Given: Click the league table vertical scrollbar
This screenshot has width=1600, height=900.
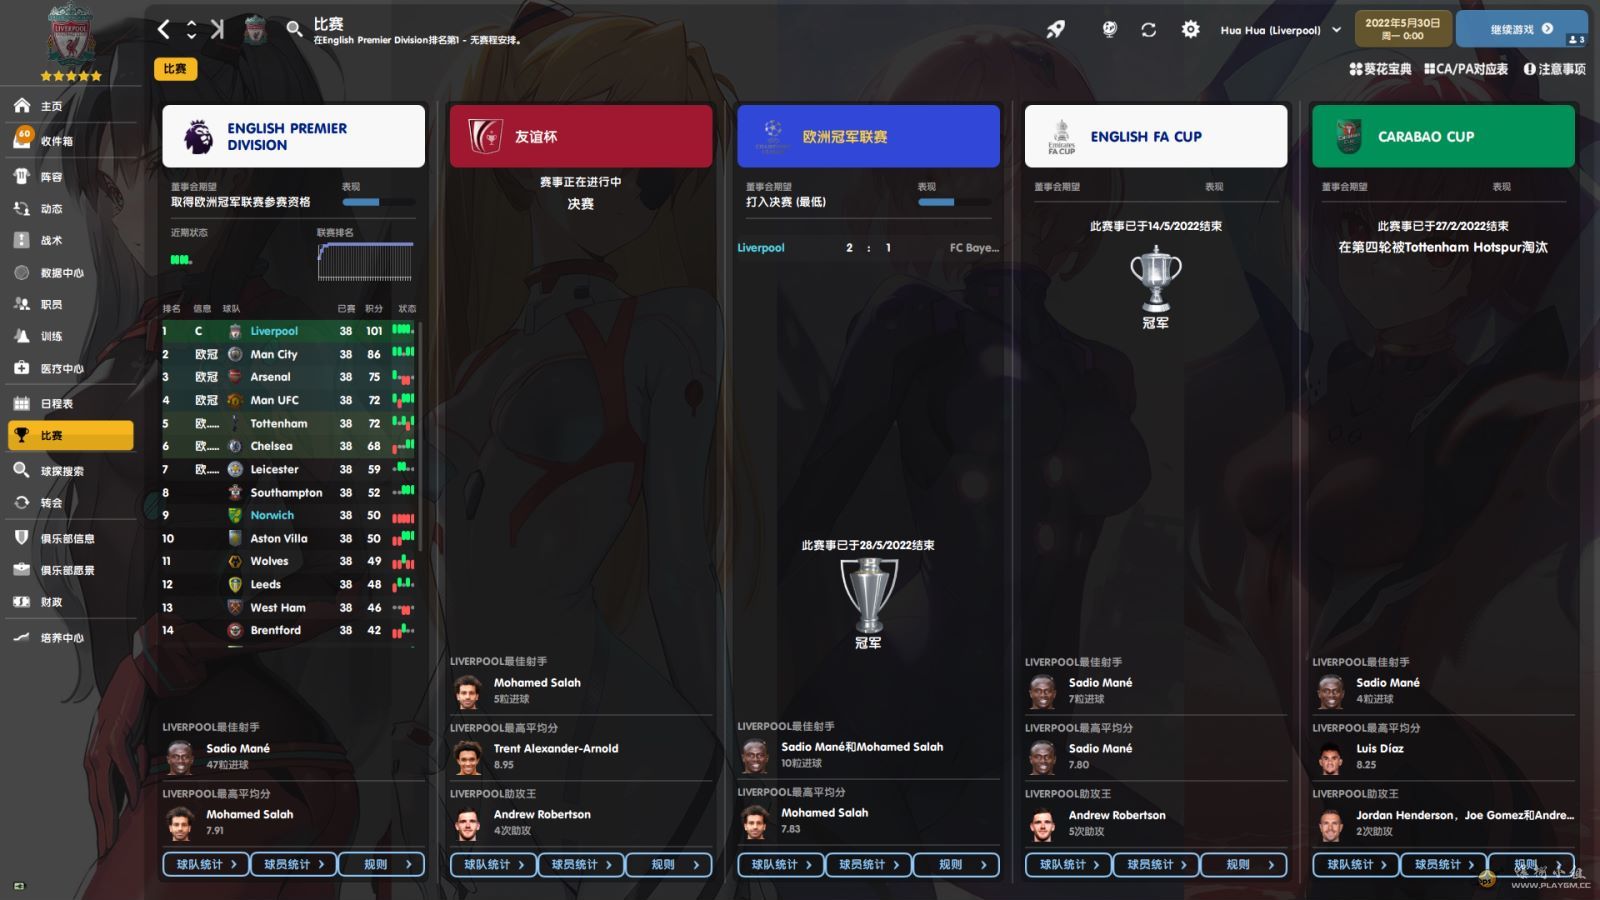Looking at the screenshot, I should point(419,435).
